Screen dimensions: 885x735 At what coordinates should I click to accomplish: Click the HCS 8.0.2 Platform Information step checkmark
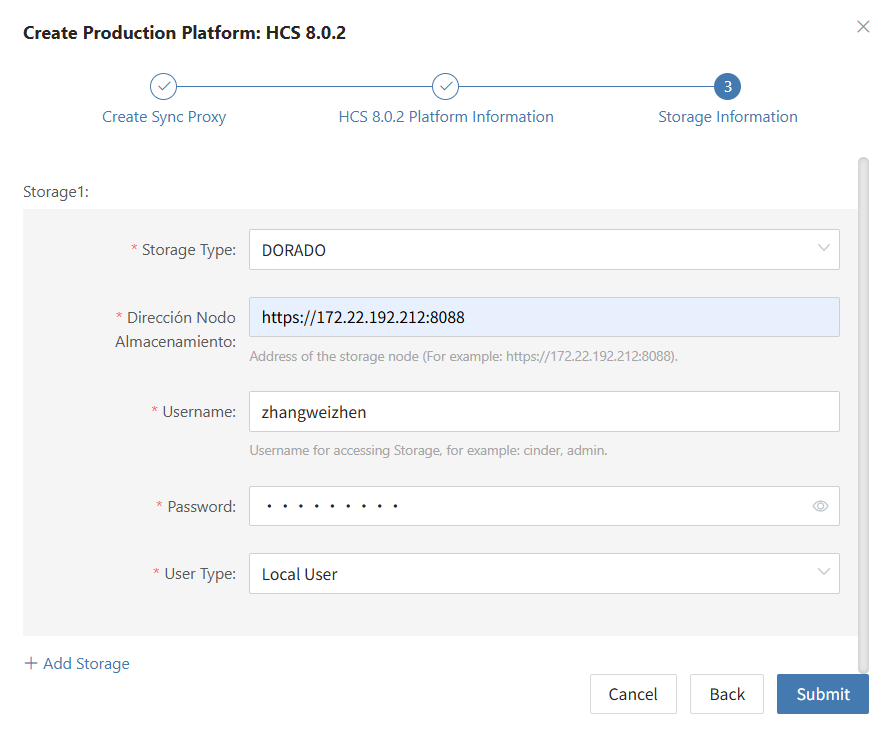(x=445, y=86)
